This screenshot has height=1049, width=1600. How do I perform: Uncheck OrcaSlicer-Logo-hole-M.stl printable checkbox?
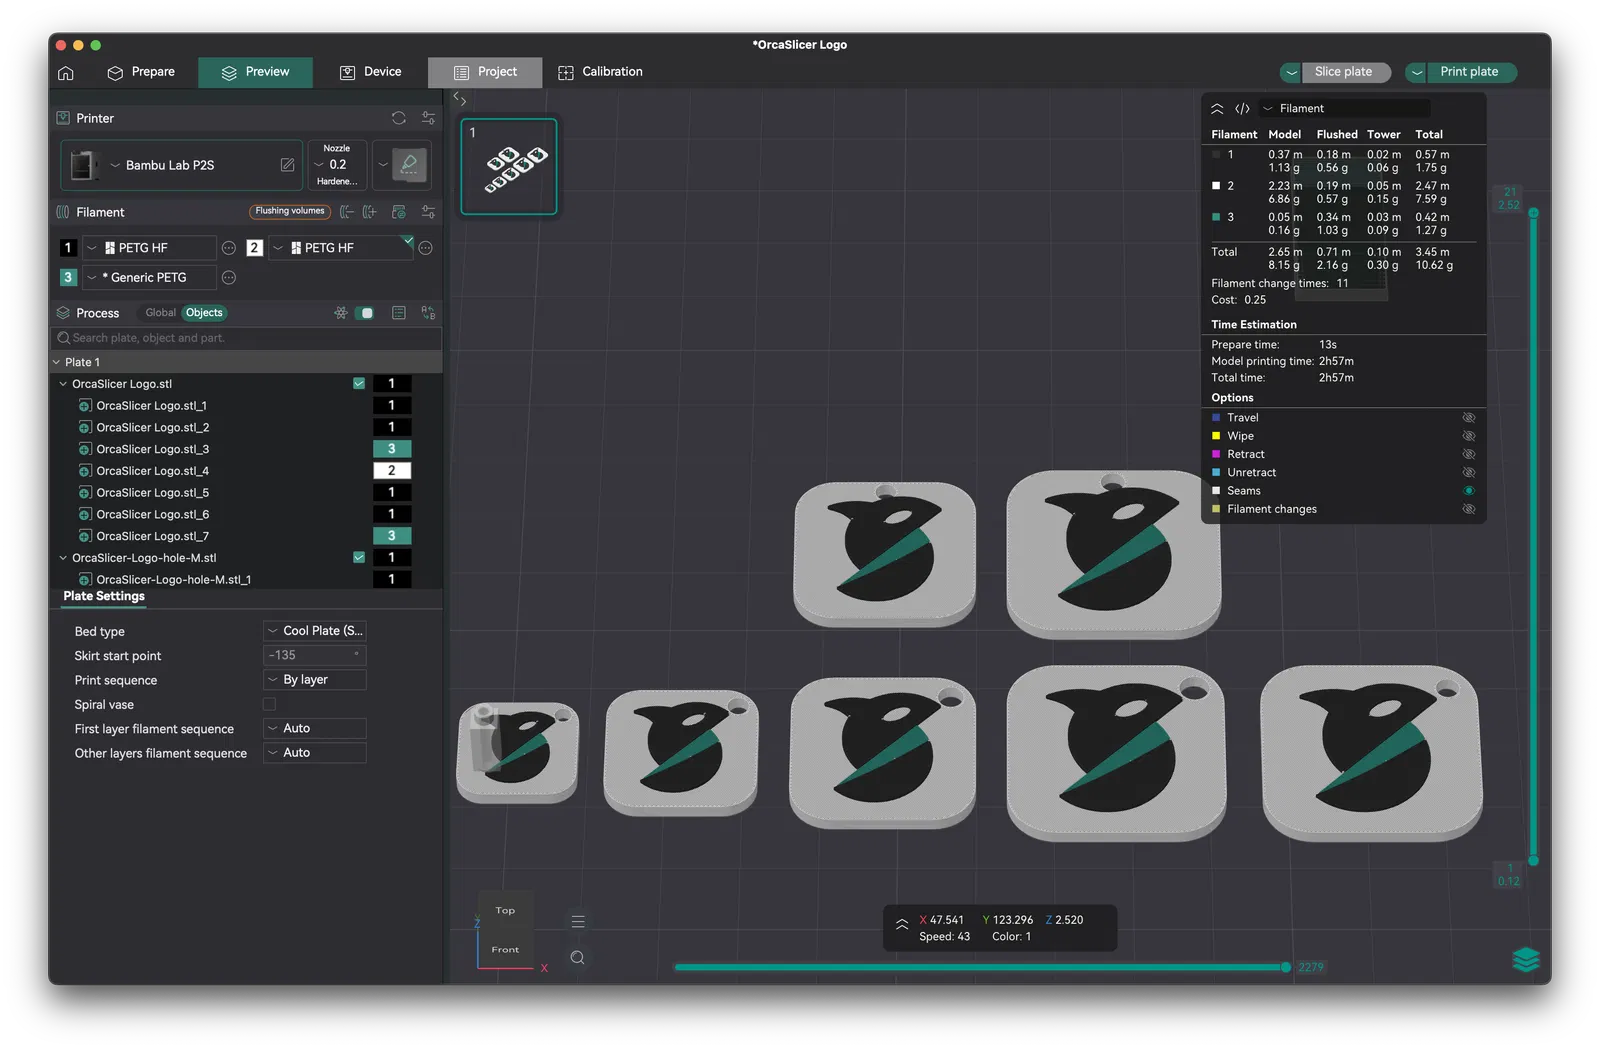(x=359, y=558)
